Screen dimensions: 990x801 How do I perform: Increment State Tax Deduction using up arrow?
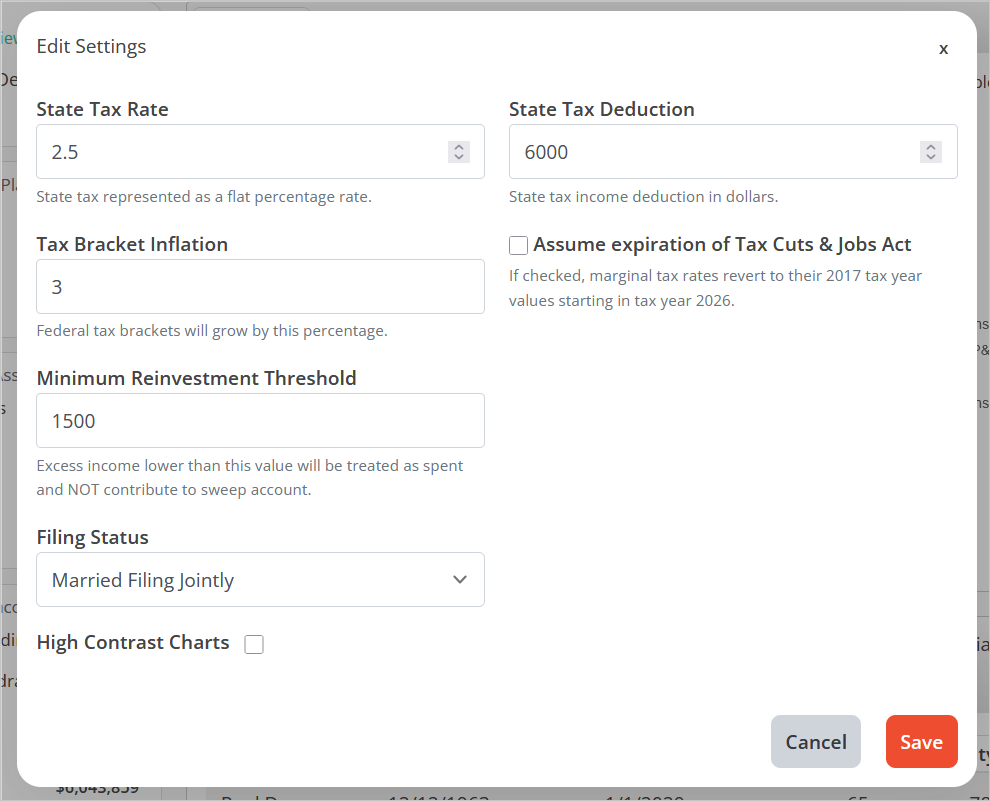pyautogui.click(x=931, y=146)
